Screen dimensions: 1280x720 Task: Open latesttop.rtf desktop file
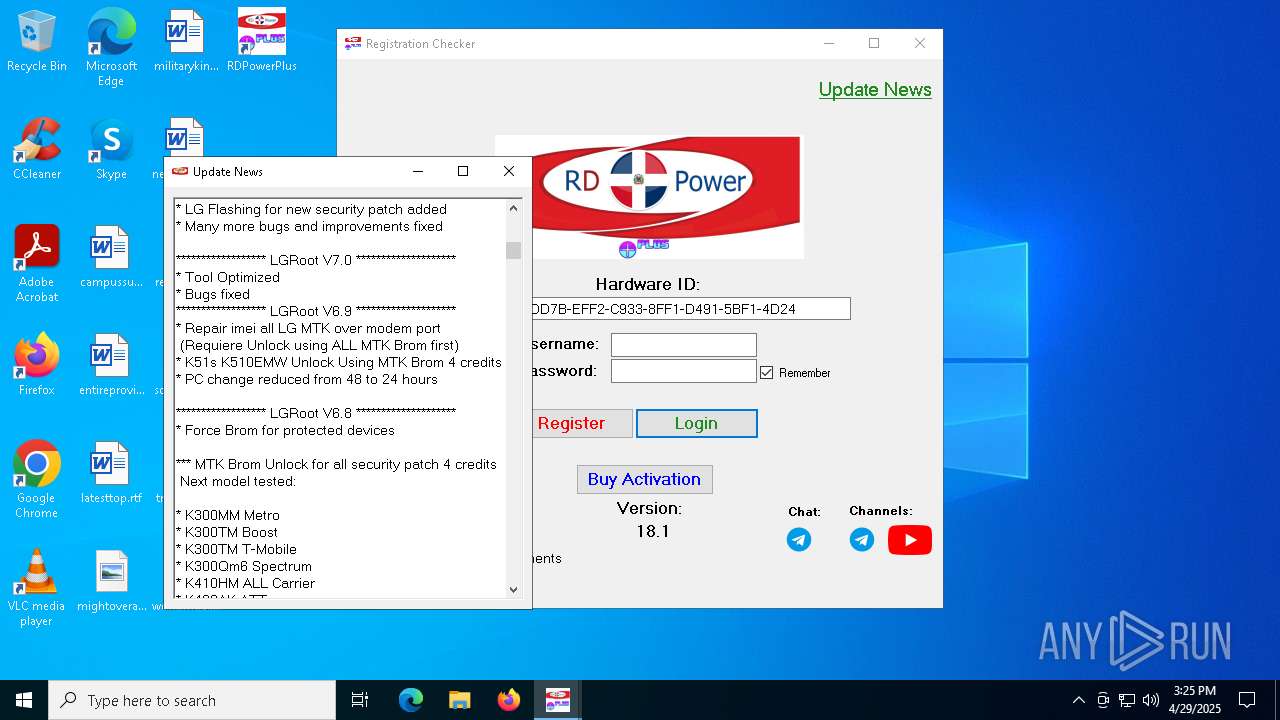pyautogui.click(x=111, y=473)
